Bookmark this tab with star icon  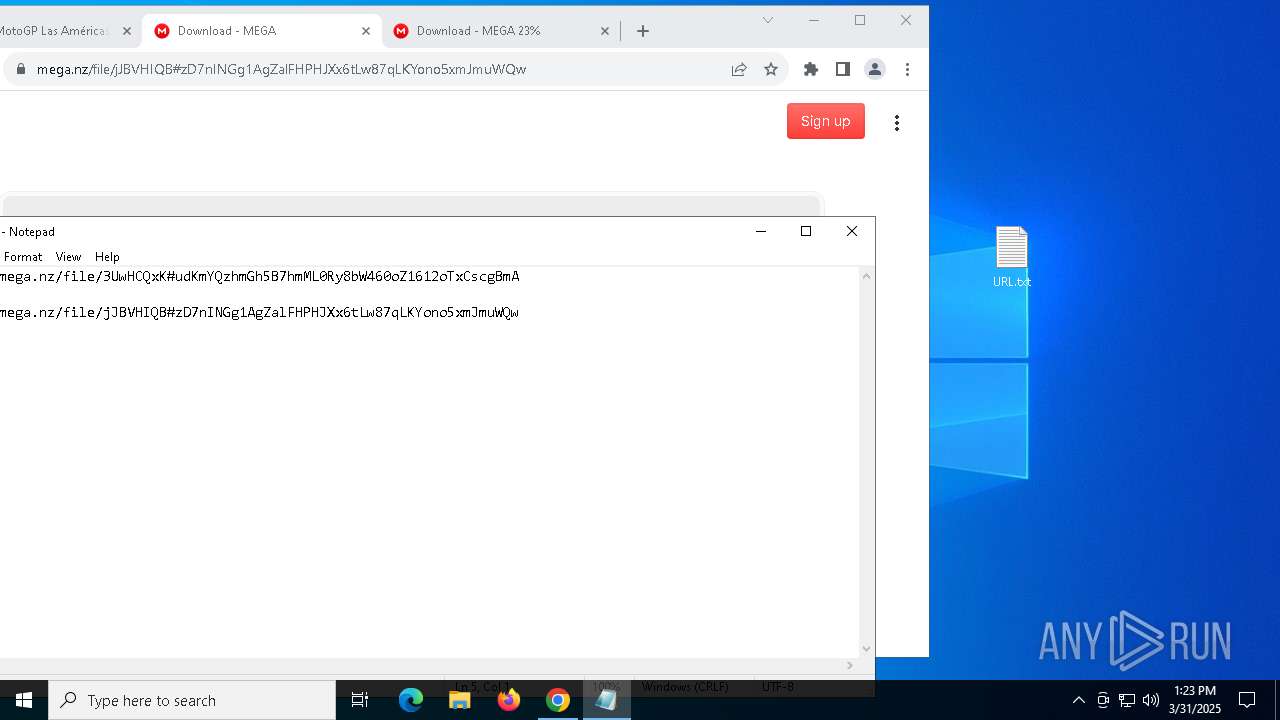point(771,69)
